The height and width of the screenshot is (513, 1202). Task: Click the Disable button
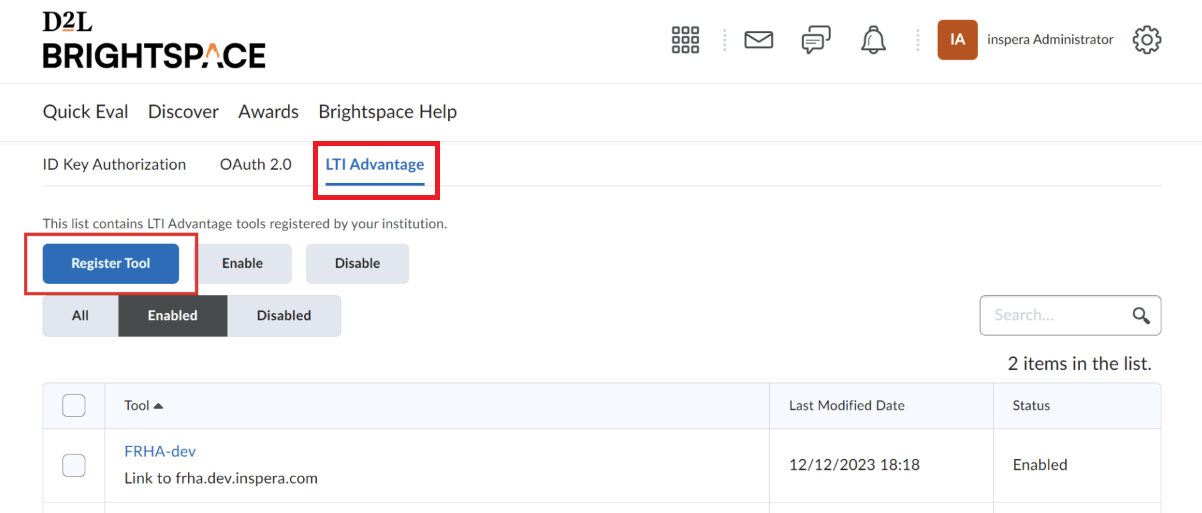coord(357,264)
